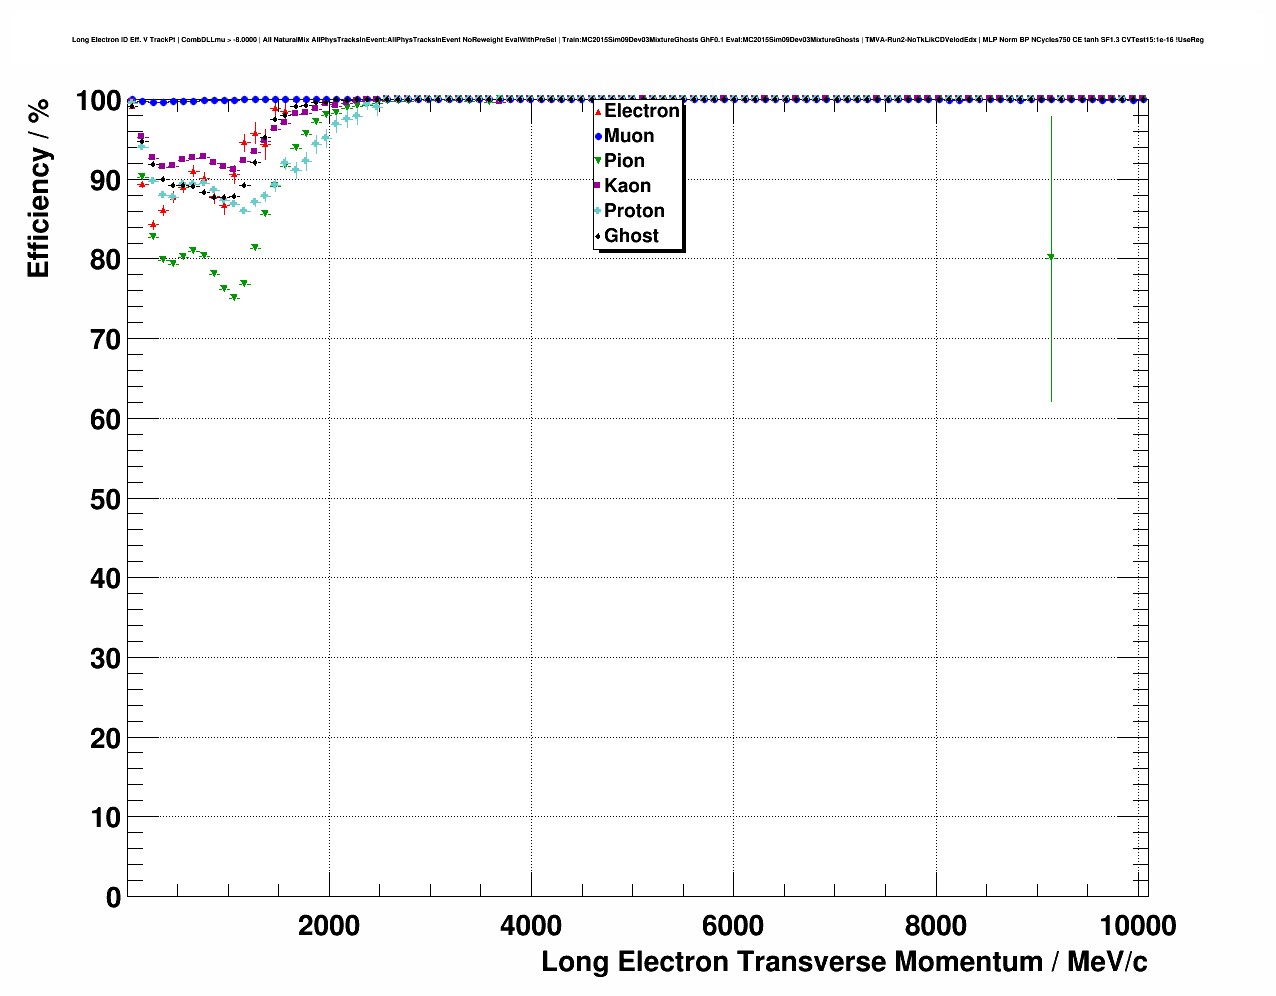Click y-axis label 20
This screenshot has width=1276, height=996.
tap(106, 738)
